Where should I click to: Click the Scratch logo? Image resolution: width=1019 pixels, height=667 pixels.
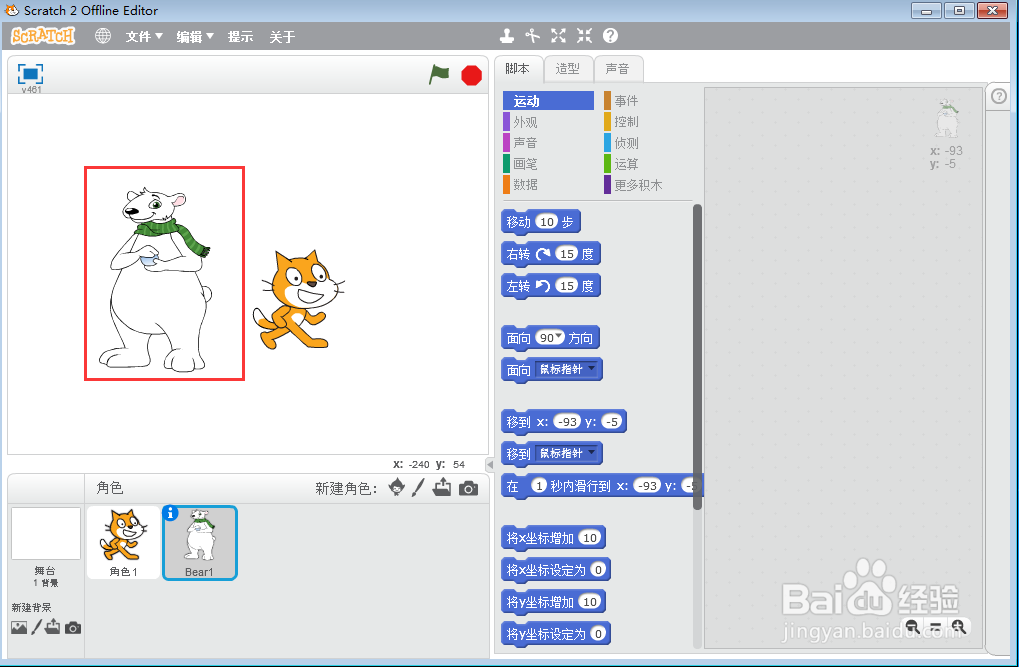coord(43,36)
